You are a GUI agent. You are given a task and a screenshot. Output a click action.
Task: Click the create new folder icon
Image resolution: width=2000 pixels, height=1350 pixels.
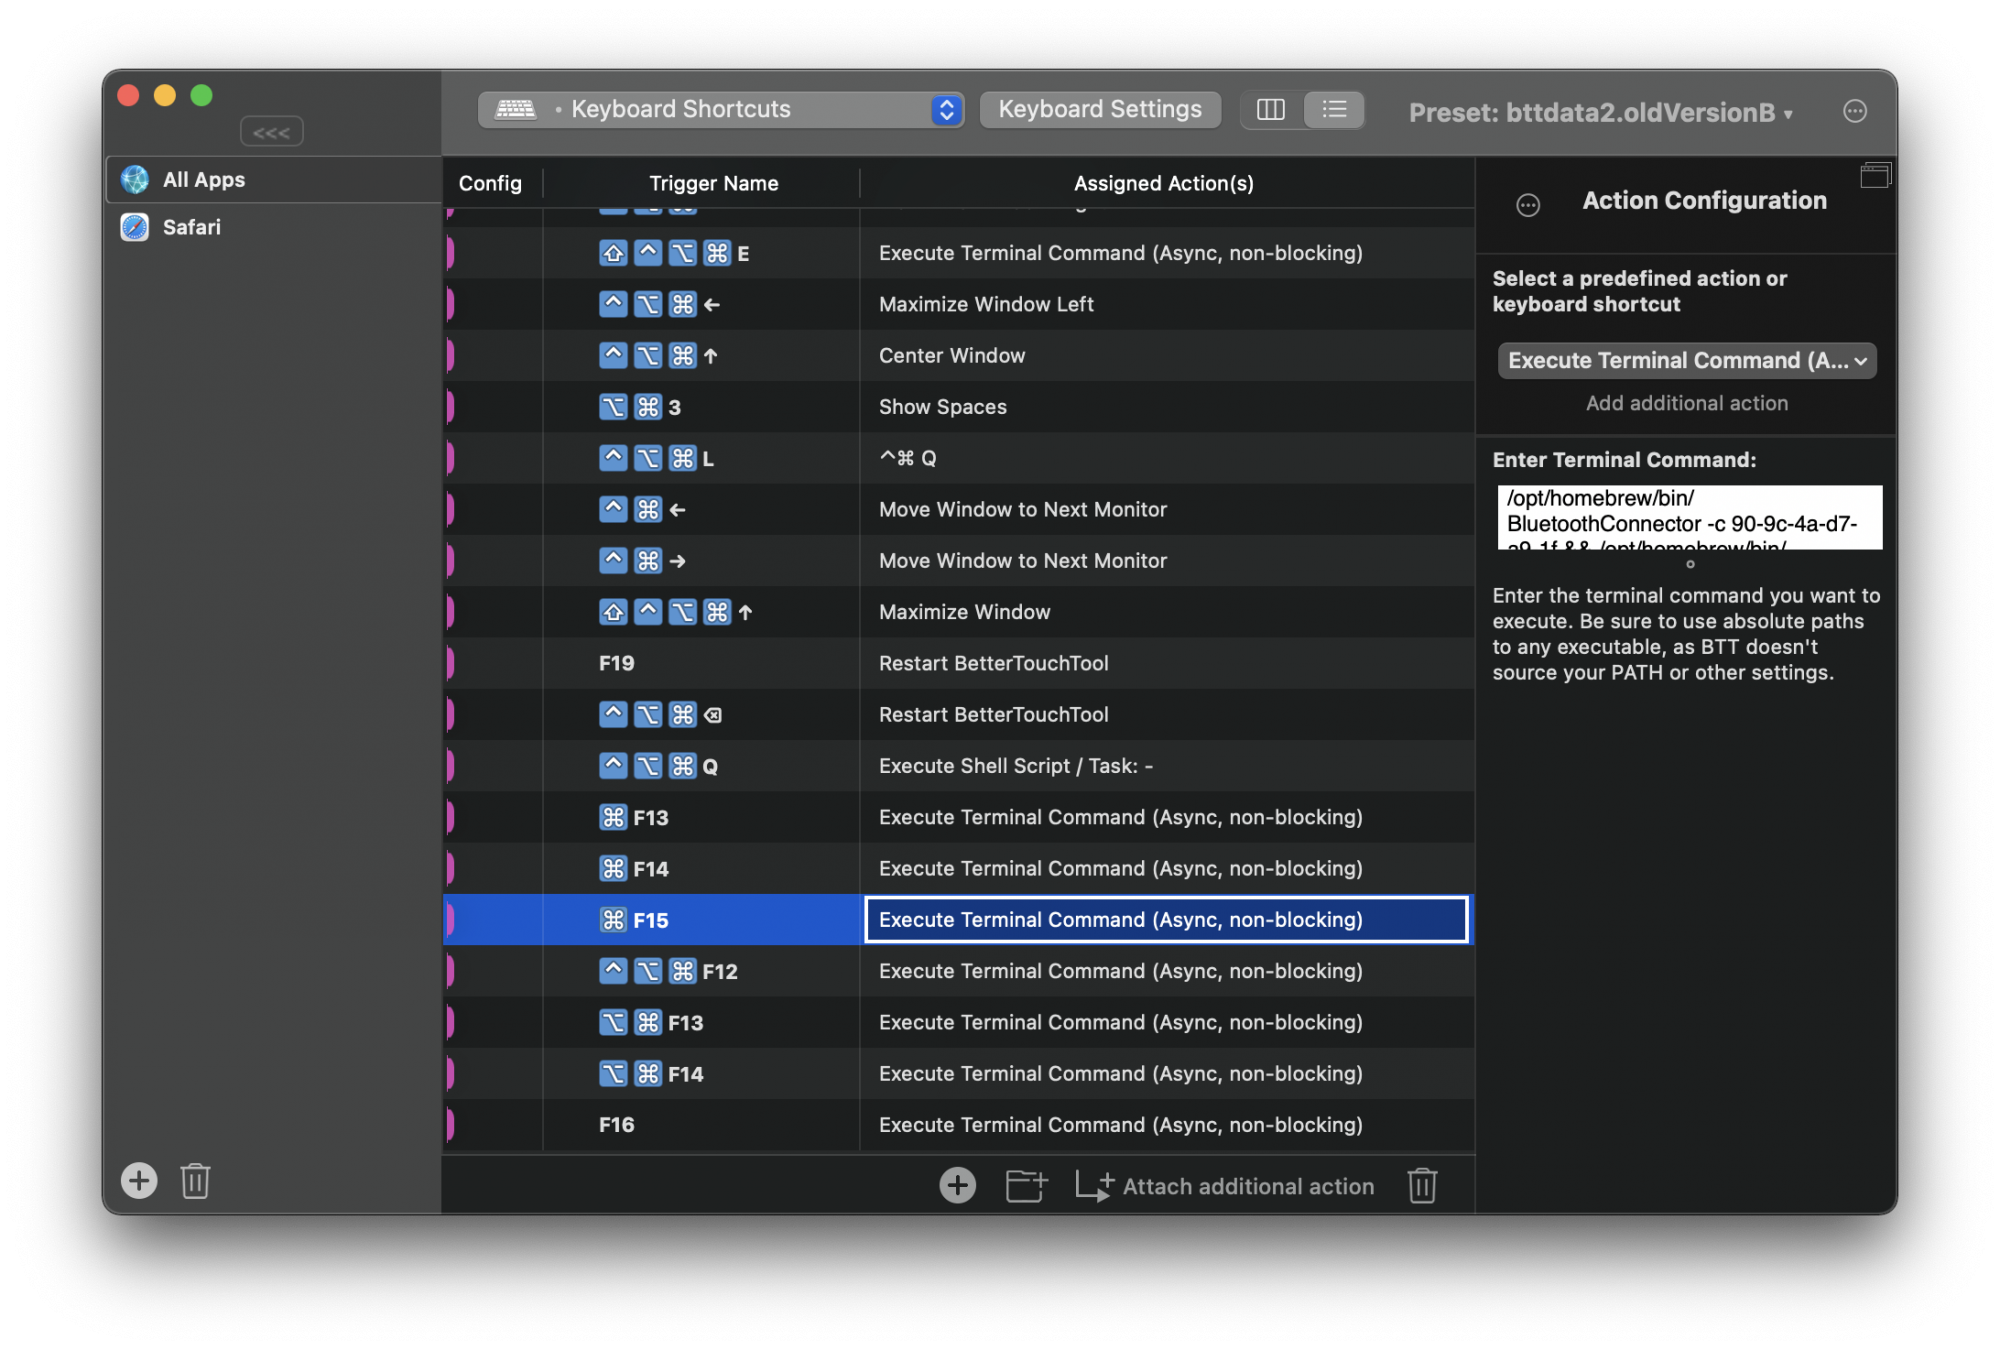coord(1026,1186)
